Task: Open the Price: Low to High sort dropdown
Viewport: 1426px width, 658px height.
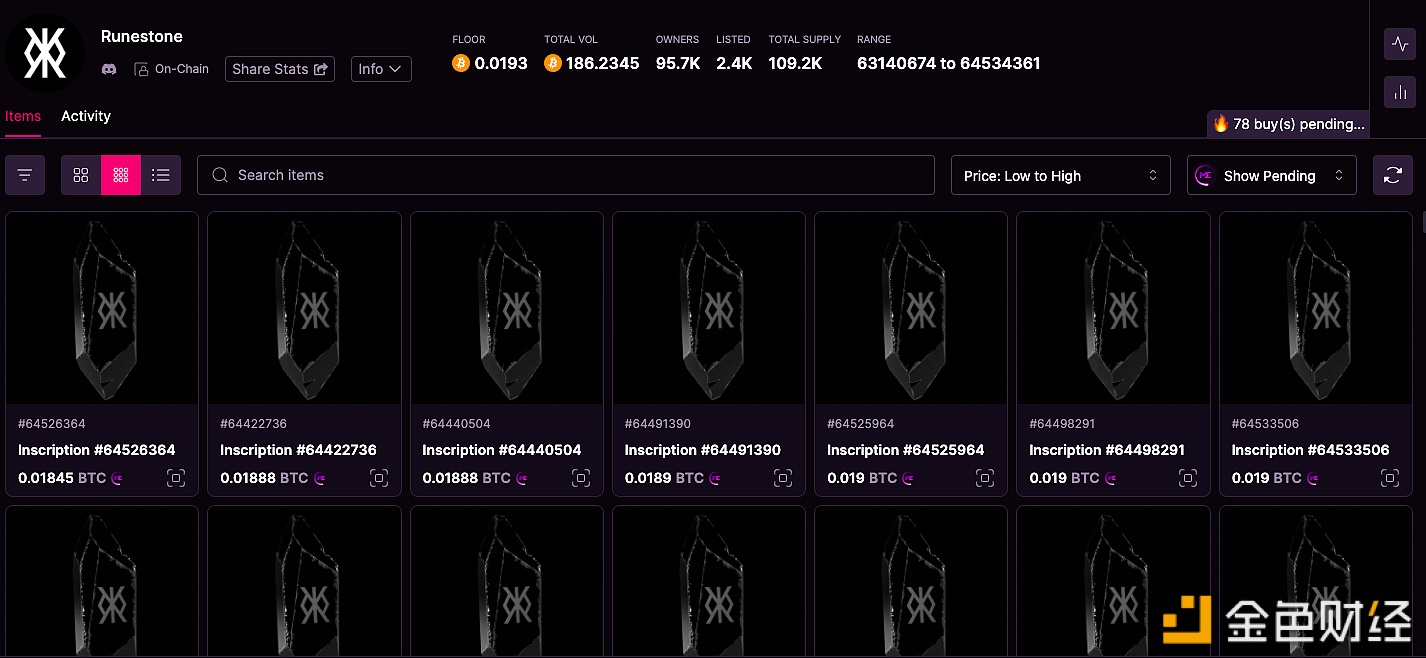Action: (x=1061, y=175)
